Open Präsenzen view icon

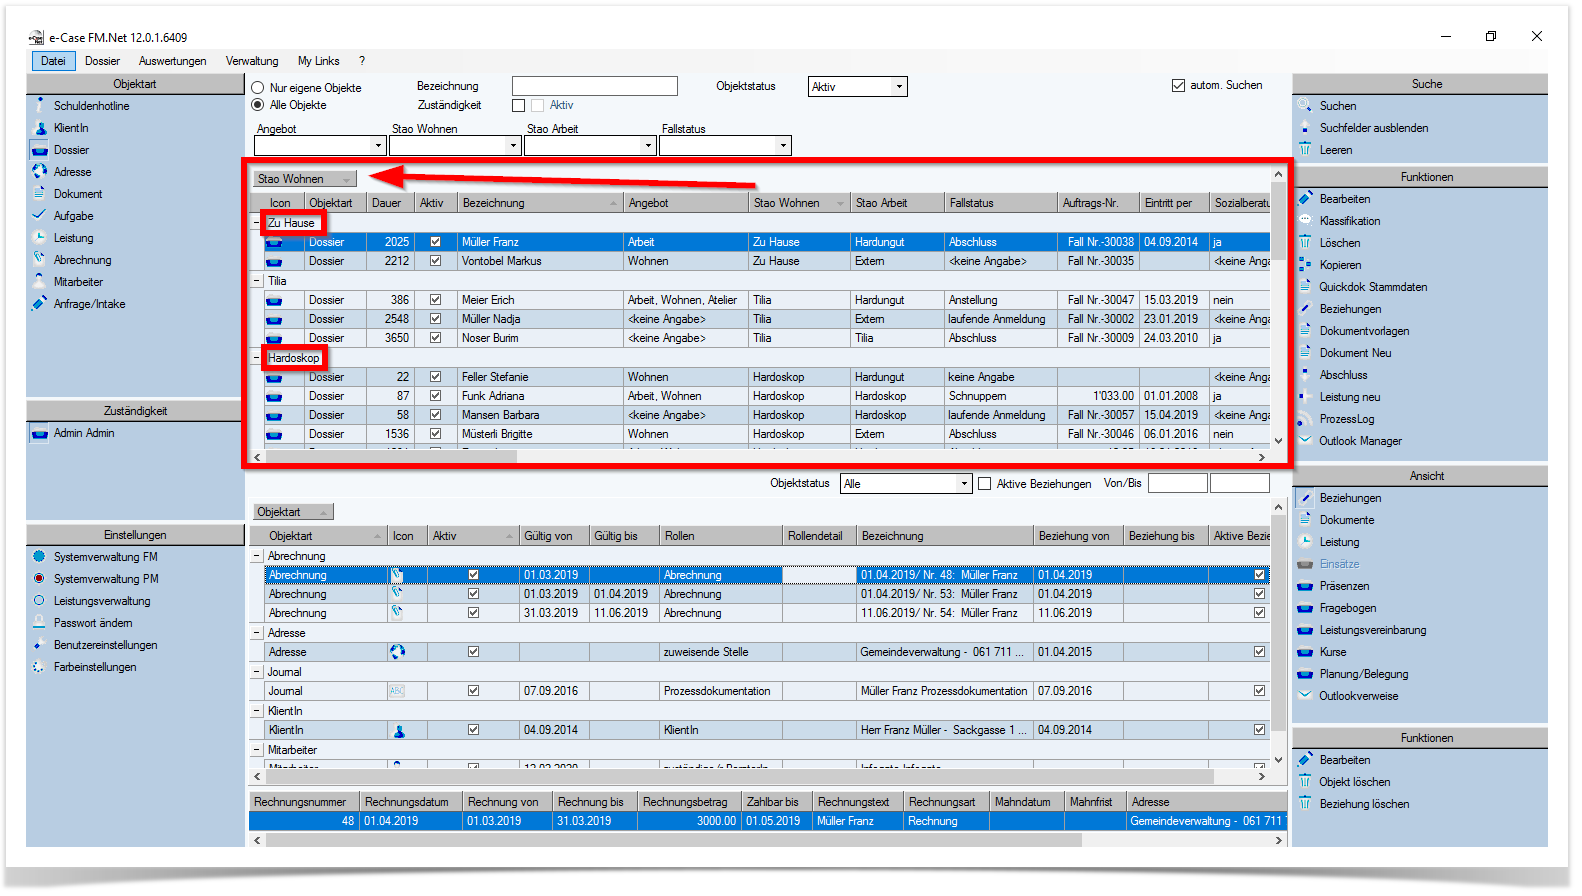click(x=1305, y=586)
